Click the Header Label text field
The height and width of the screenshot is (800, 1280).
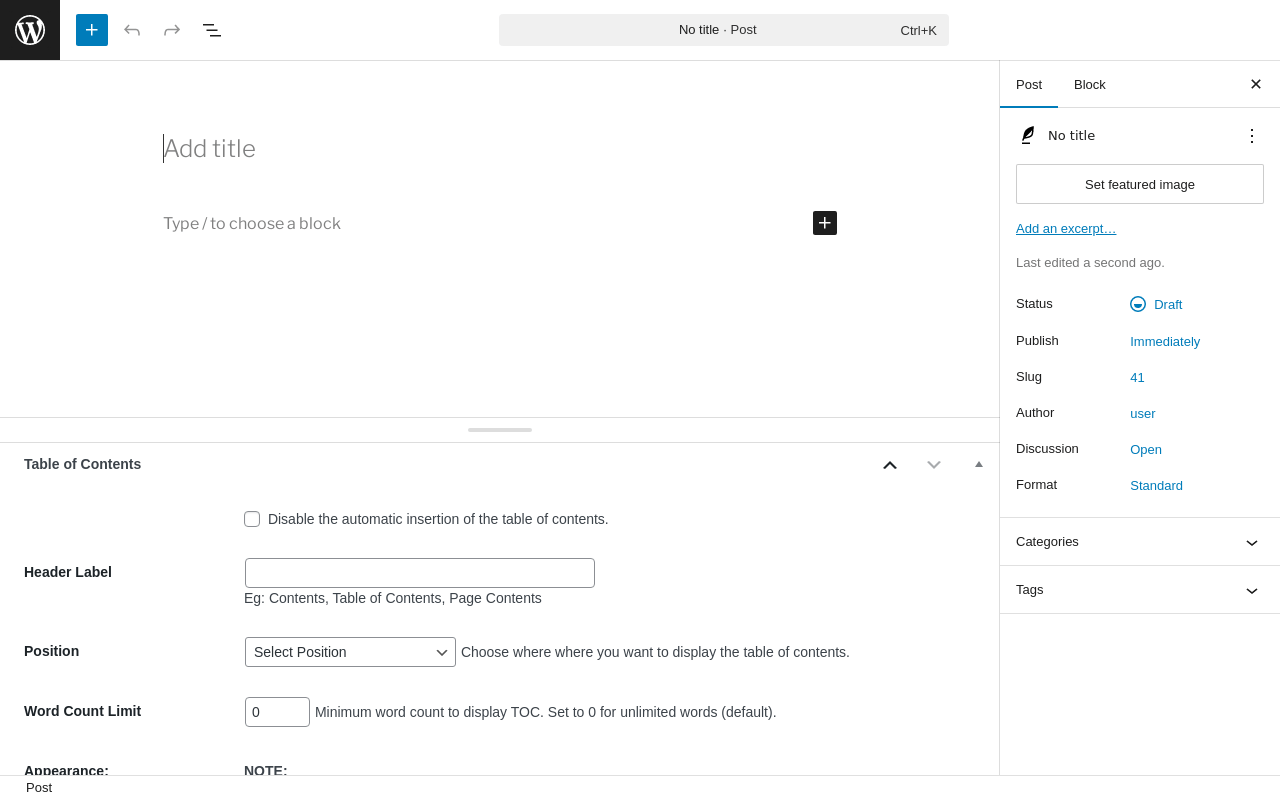tap(420, 573)
